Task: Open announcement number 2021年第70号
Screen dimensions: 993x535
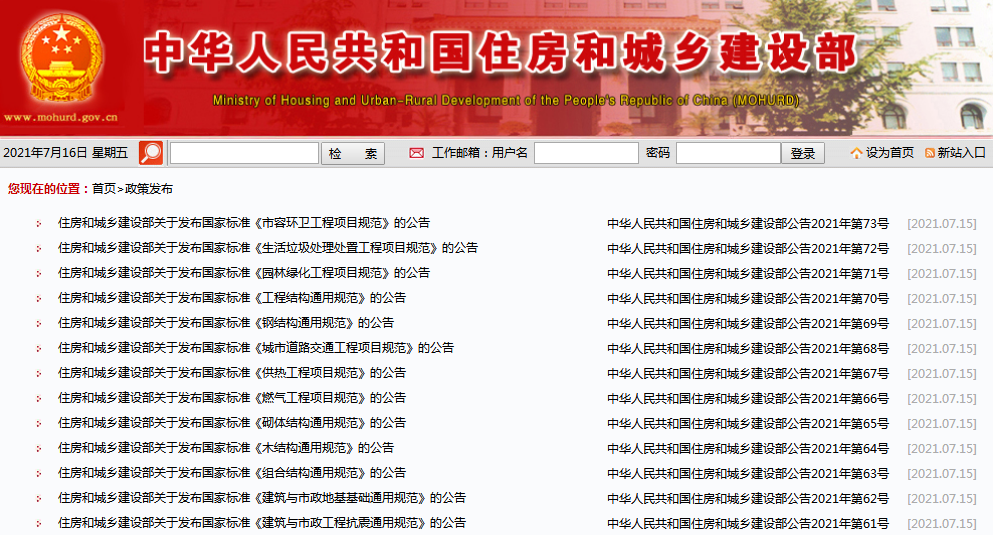Action: point(747,298)
